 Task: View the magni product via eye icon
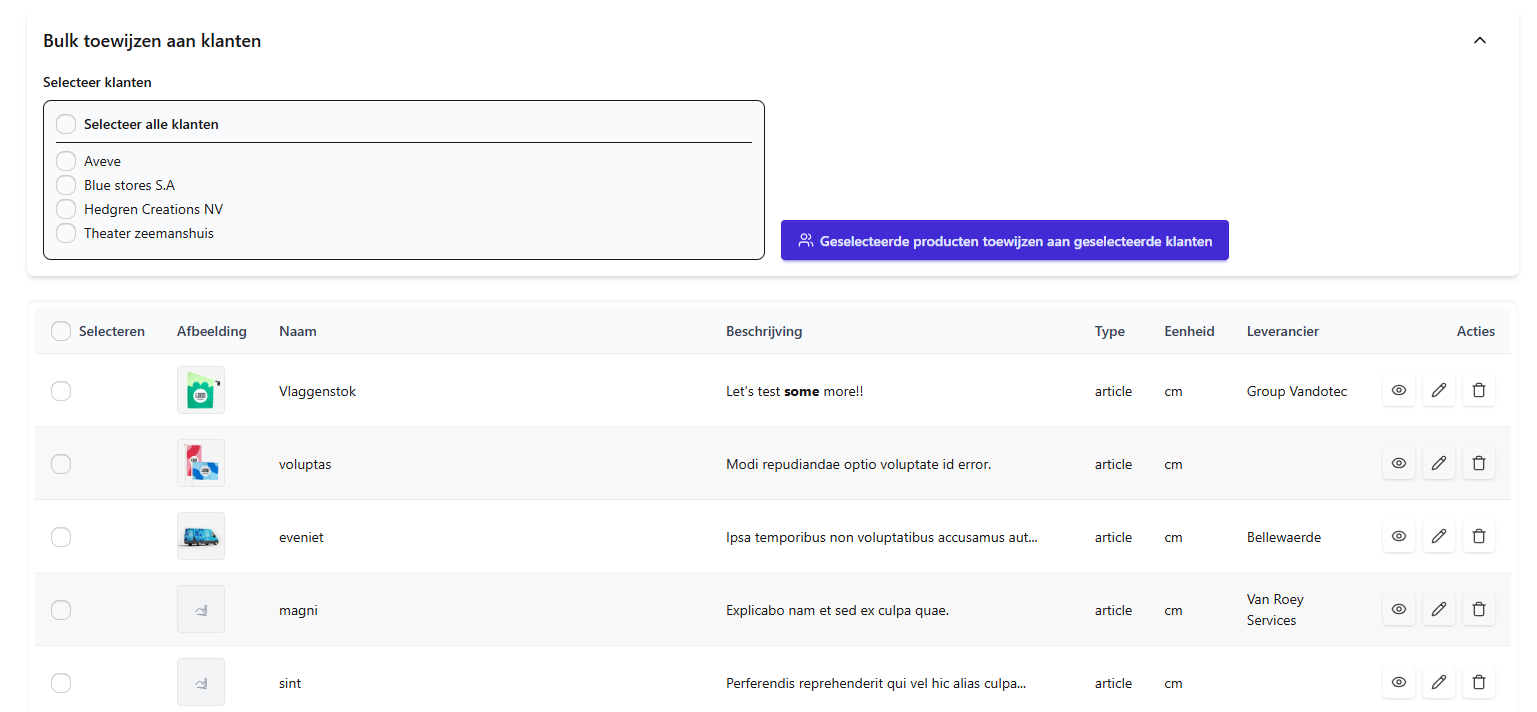pyautogui.click(x=1398, y=610)
